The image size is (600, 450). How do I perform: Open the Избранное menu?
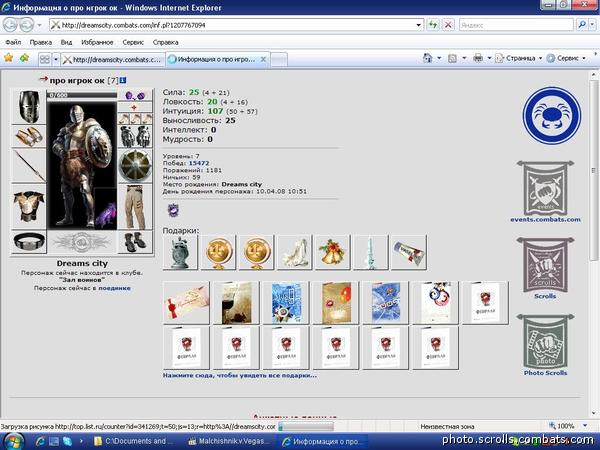(x=97, y=42)
